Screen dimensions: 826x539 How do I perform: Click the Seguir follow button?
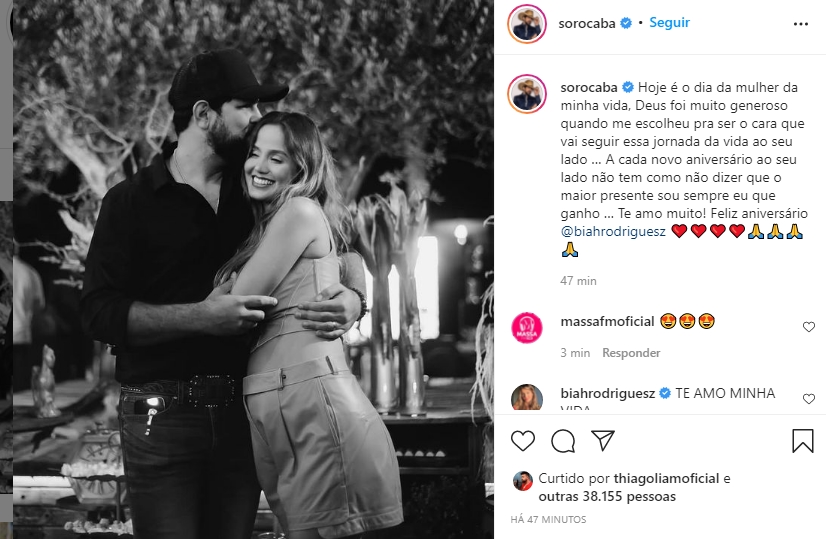pyautogui.click(x=669, y=22)
